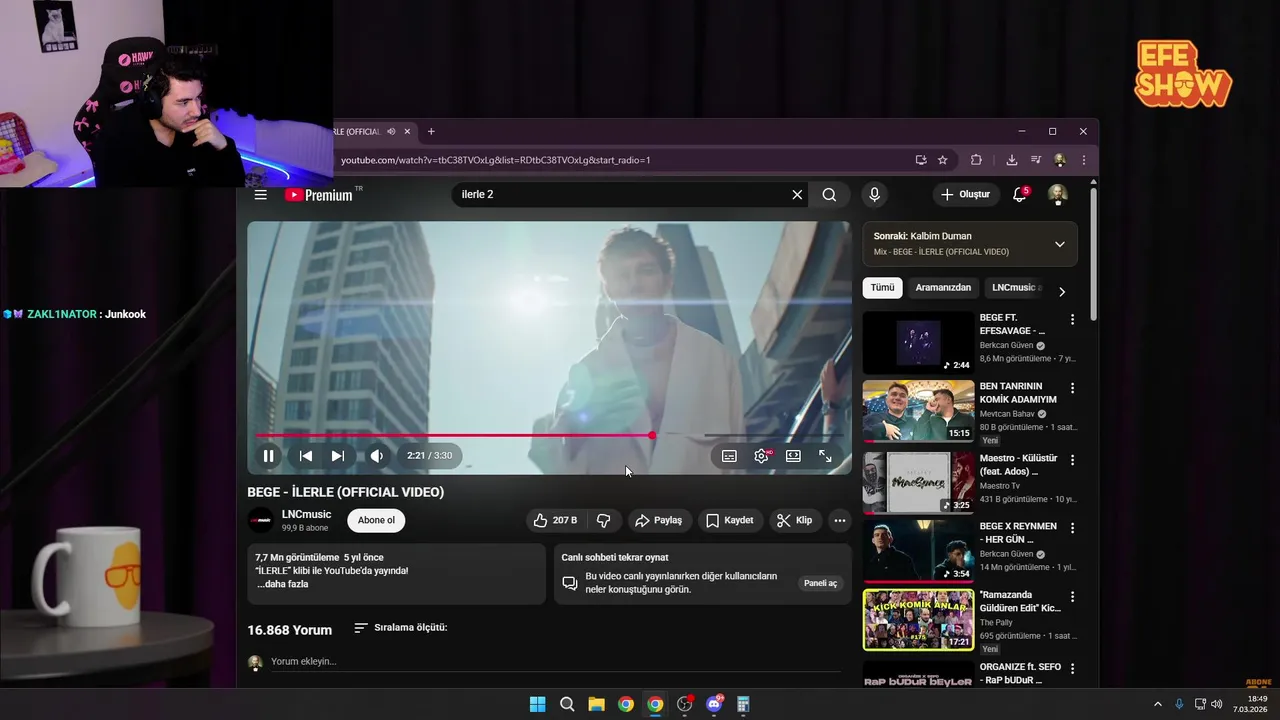Mute the player volume speaker icon
Image resolution: width=1280 pixels, height=720 pixels.
pos(376,456)
